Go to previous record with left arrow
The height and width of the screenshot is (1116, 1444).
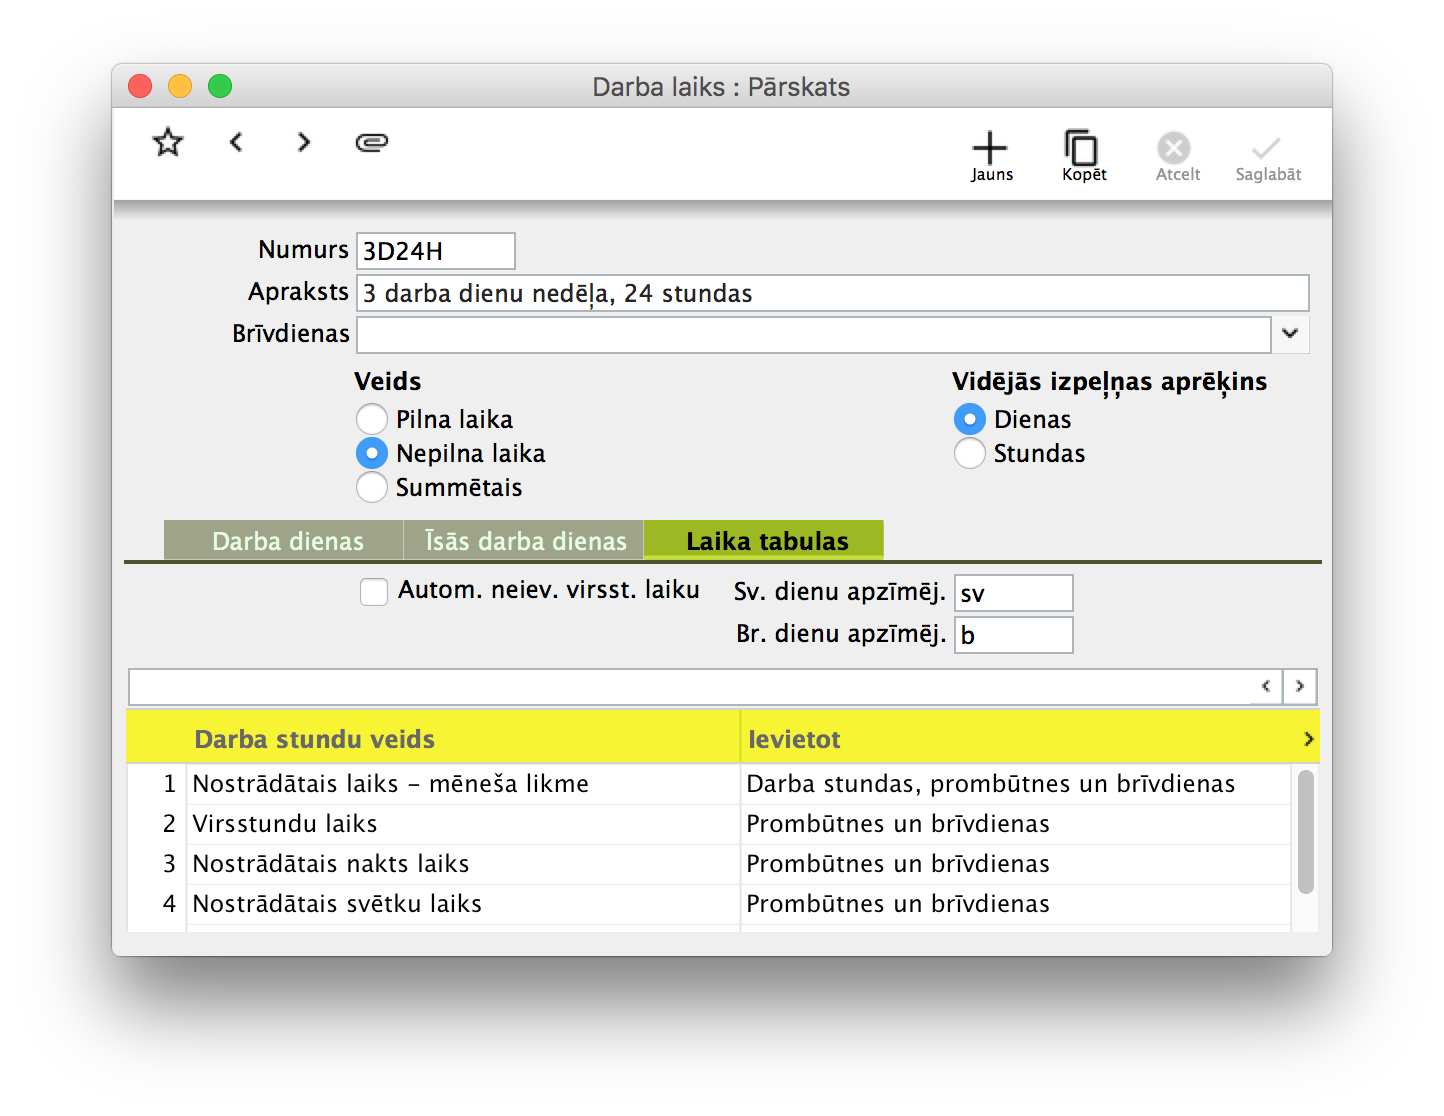(236, 143)
